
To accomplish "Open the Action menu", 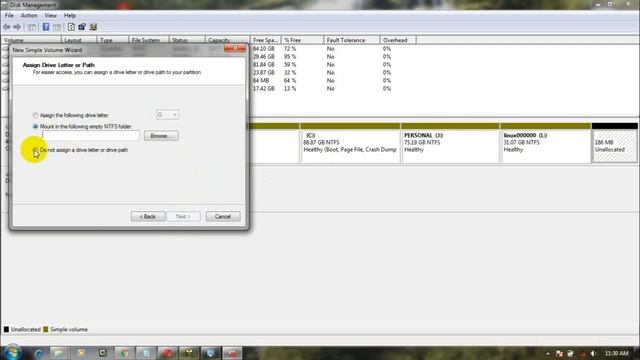I will (29, 16).
